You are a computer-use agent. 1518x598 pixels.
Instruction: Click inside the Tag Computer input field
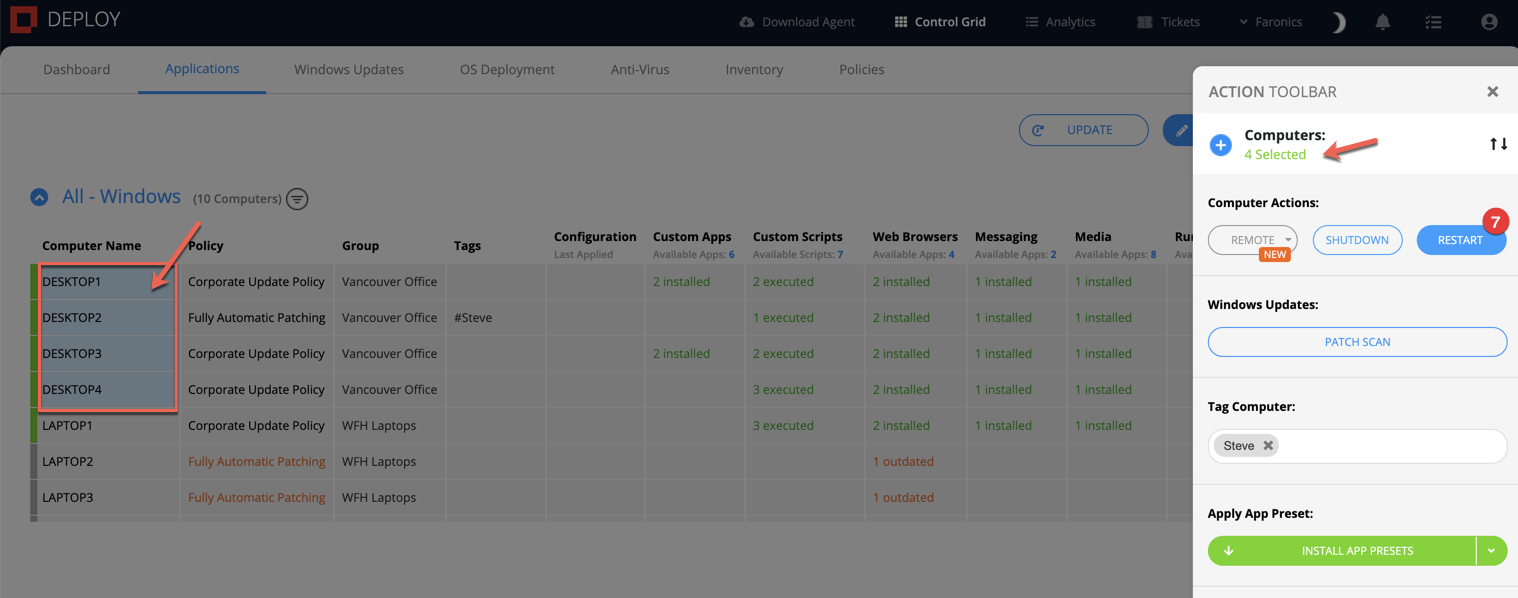coord(1357,446)
